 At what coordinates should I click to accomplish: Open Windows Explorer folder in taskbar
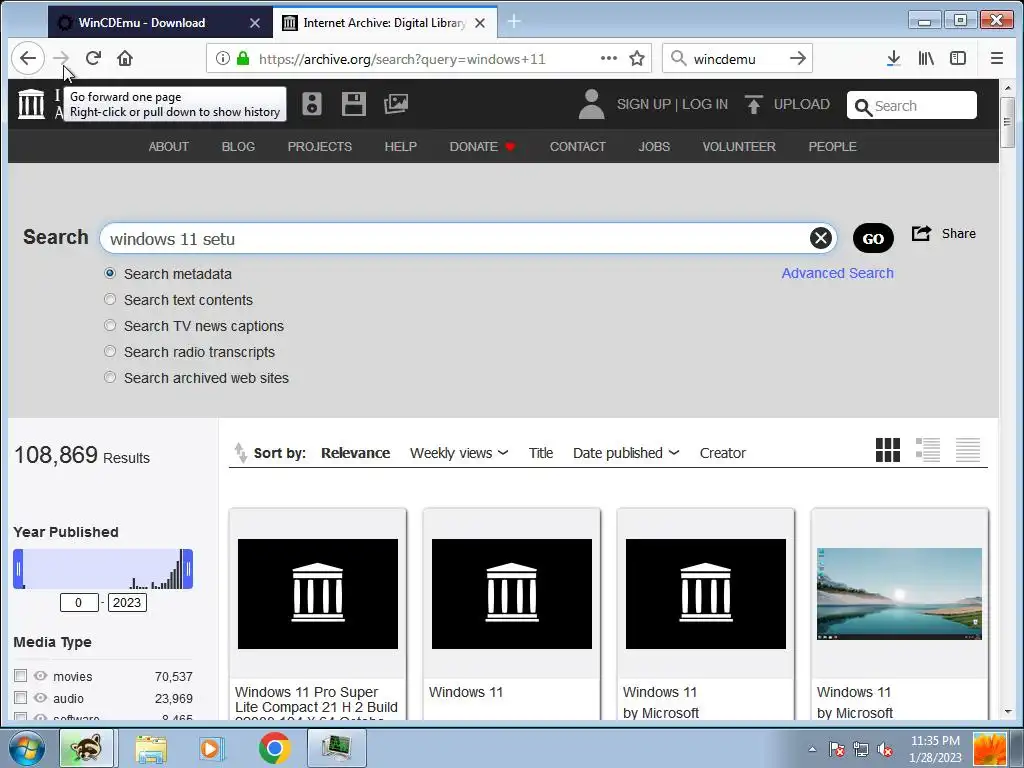coord(151,748)
